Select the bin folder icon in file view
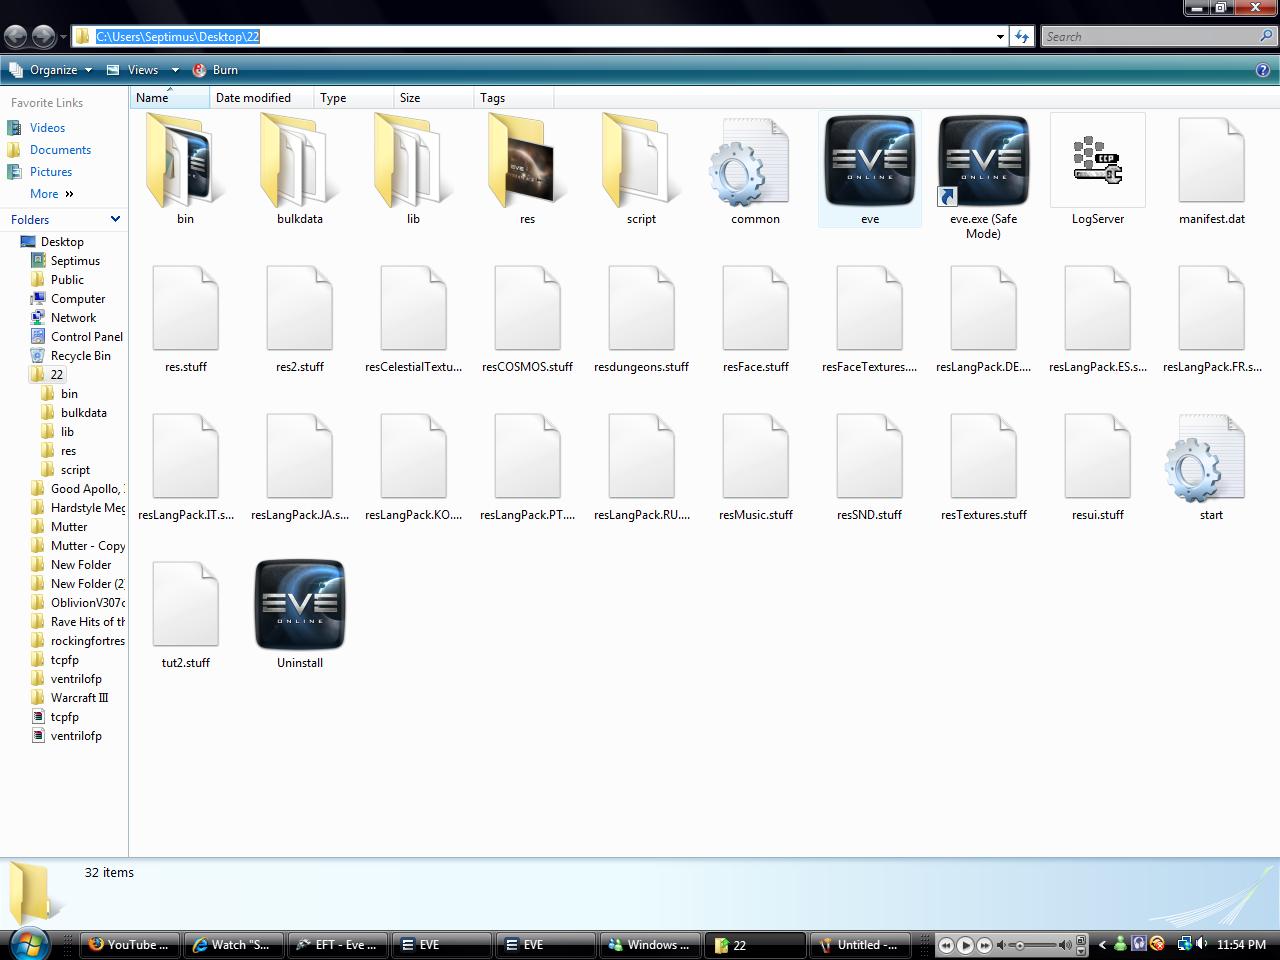 (x=185, y=162)
